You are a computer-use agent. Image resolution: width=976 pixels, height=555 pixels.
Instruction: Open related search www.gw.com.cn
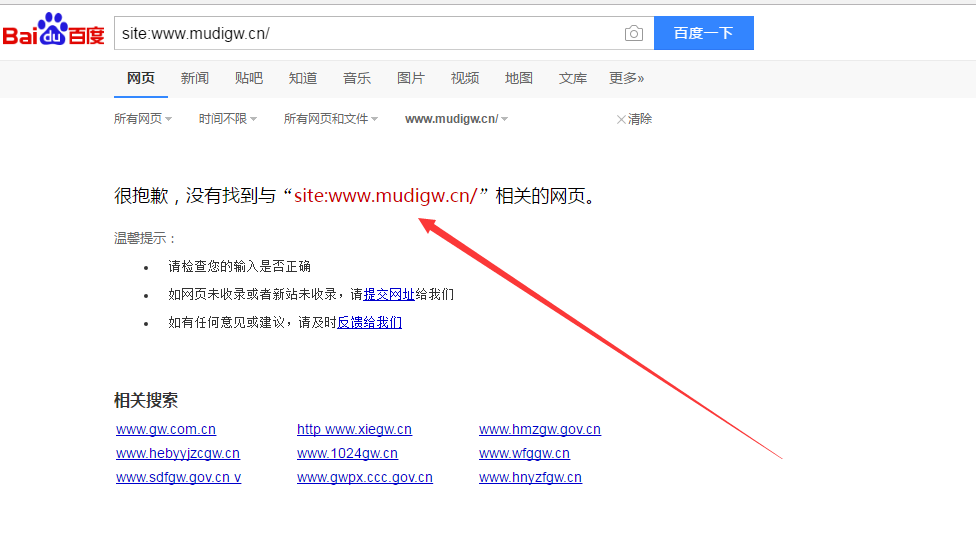click(x=166, y=429)
